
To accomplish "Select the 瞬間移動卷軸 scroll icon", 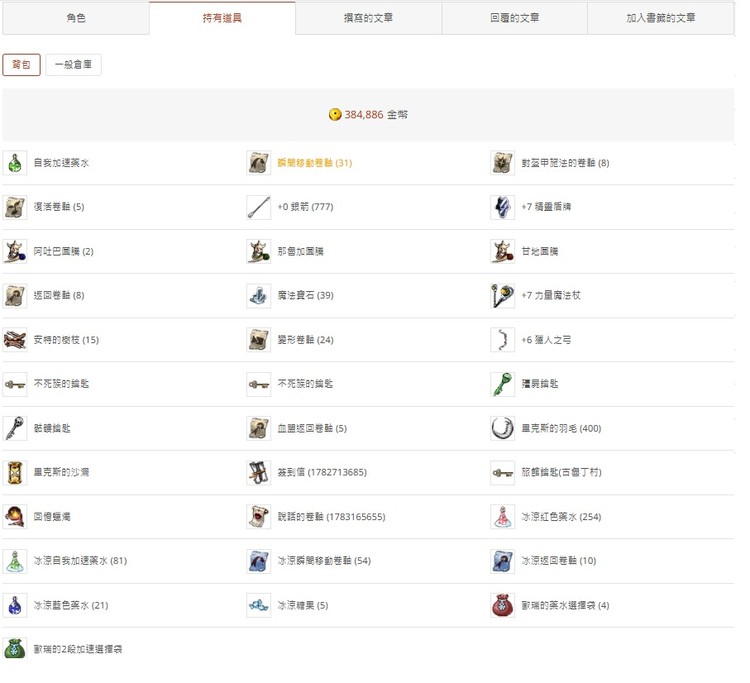I will click(x=259, y=163).
